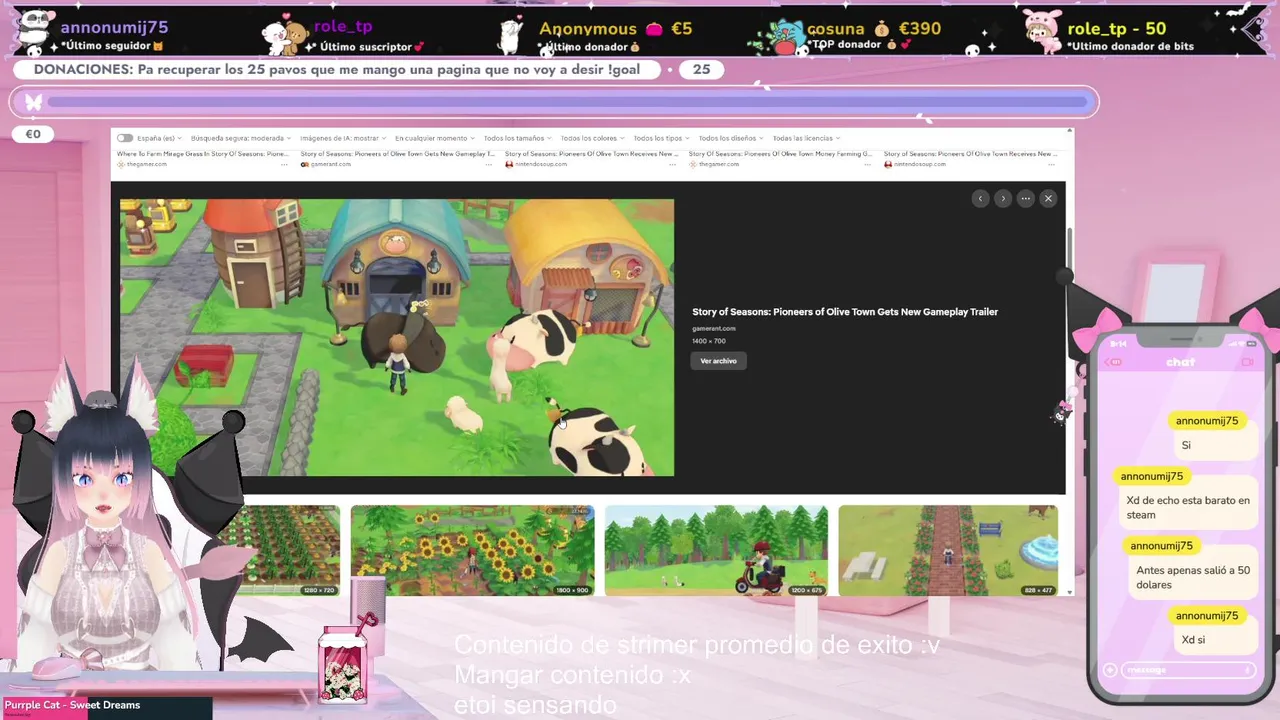The width and height of the screenshot is (1280, 720).
Task: Expand 'Todos los diseños' layout filter
Action: [731, 138]
